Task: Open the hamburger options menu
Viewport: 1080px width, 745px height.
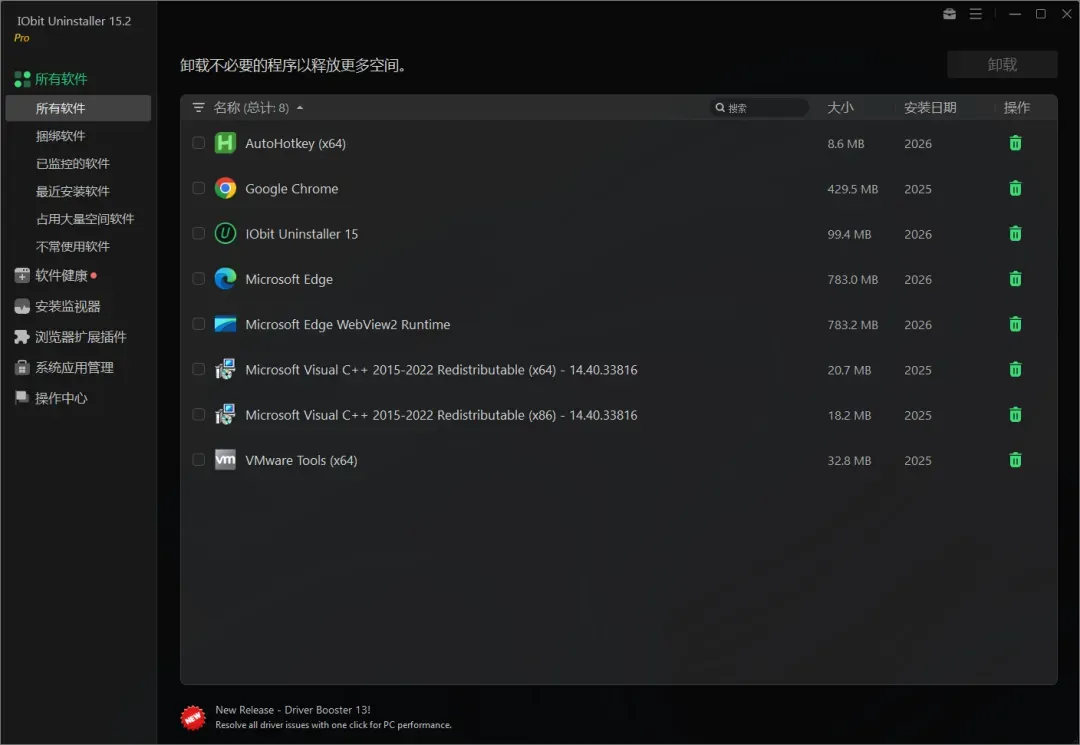Action: (975, 14)
